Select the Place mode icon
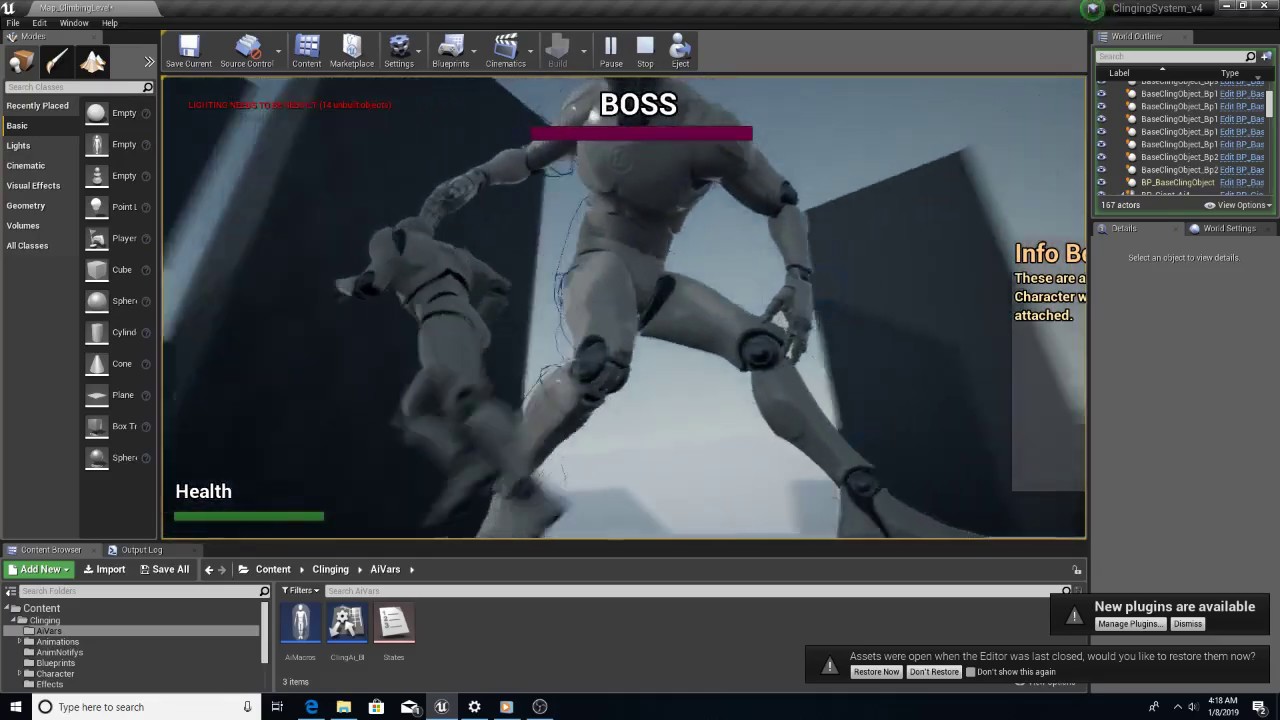Viewport: 1280px width, 720px height. pyautogui.click(x=21, y=62)
